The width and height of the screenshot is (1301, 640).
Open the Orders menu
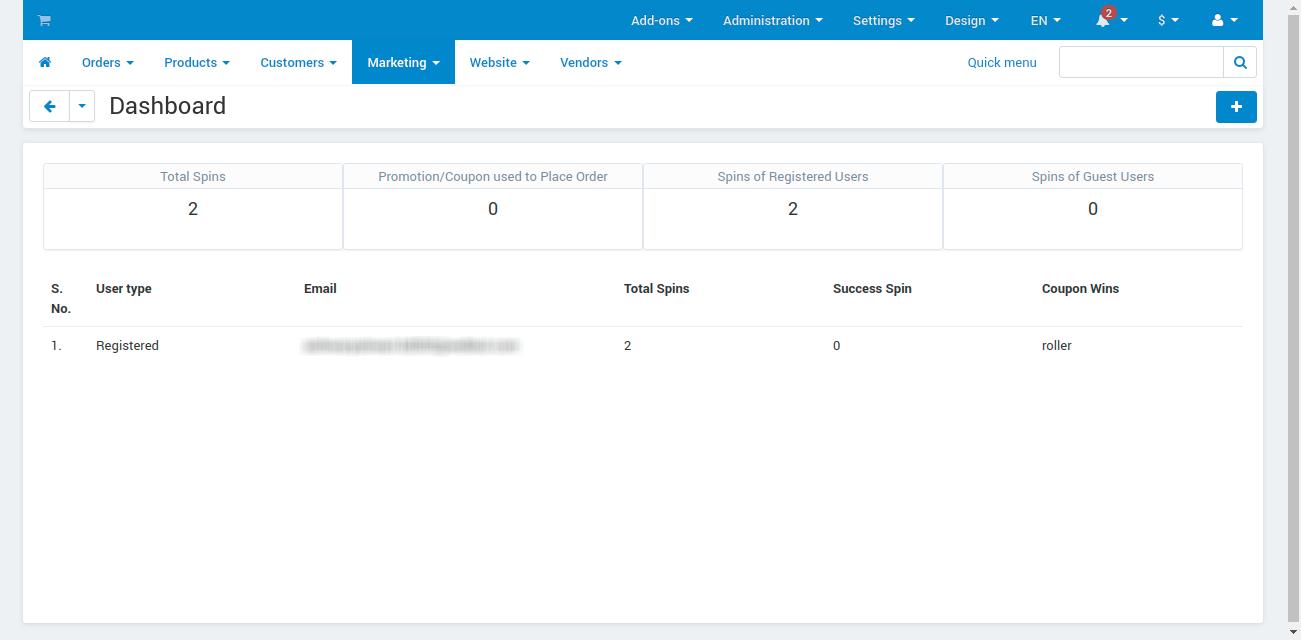(107, 62)
